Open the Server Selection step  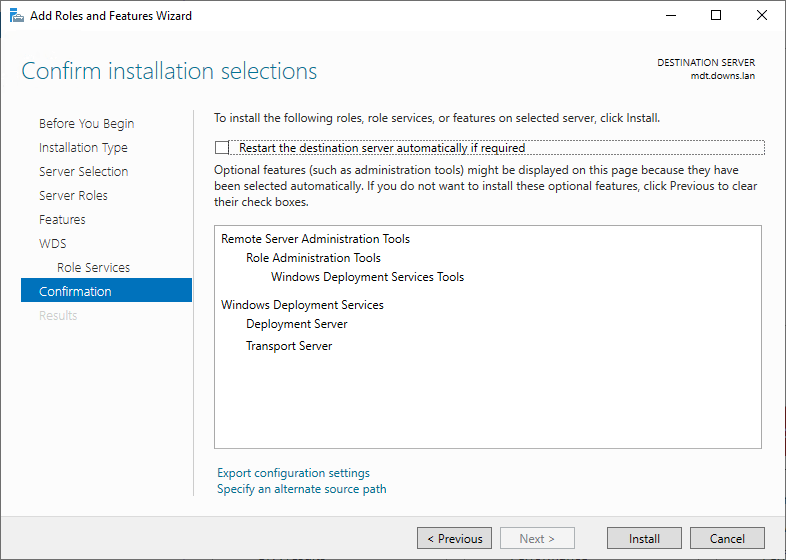tap(83, 172)
